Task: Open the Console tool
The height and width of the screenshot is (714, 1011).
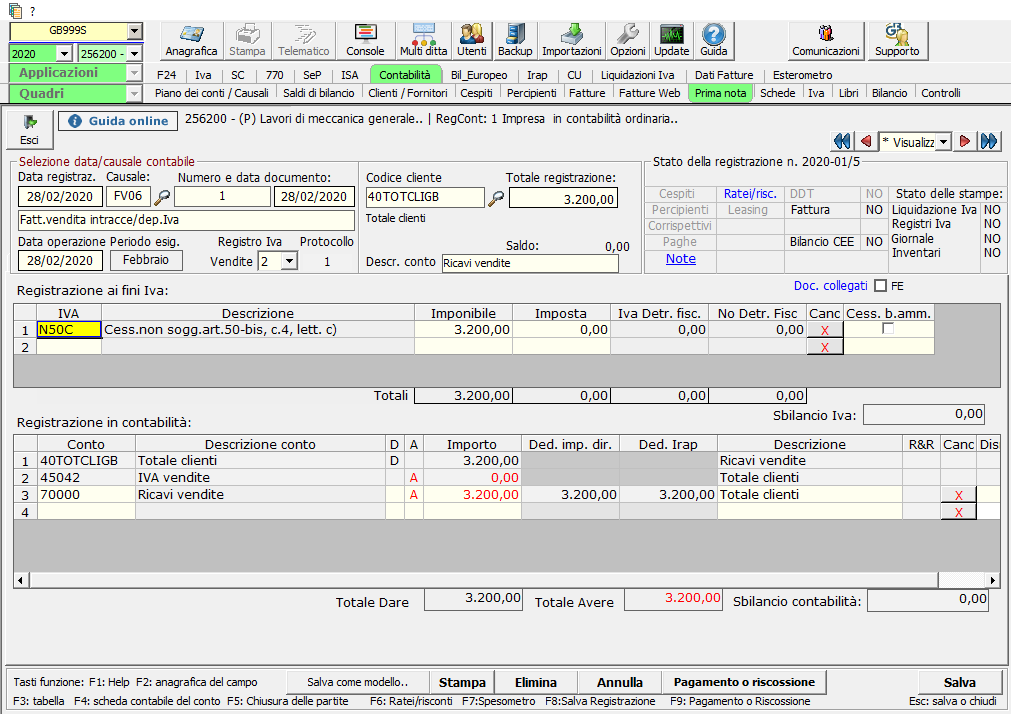Action: pos(365,41)
